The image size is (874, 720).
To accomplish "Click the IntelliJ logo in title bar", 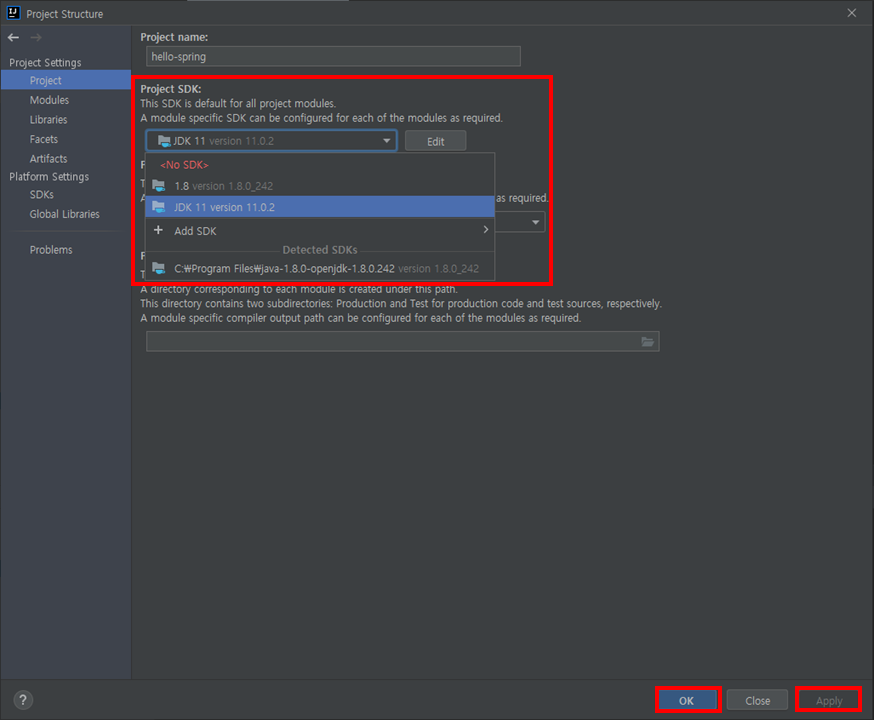I will [x=13, y=13].
